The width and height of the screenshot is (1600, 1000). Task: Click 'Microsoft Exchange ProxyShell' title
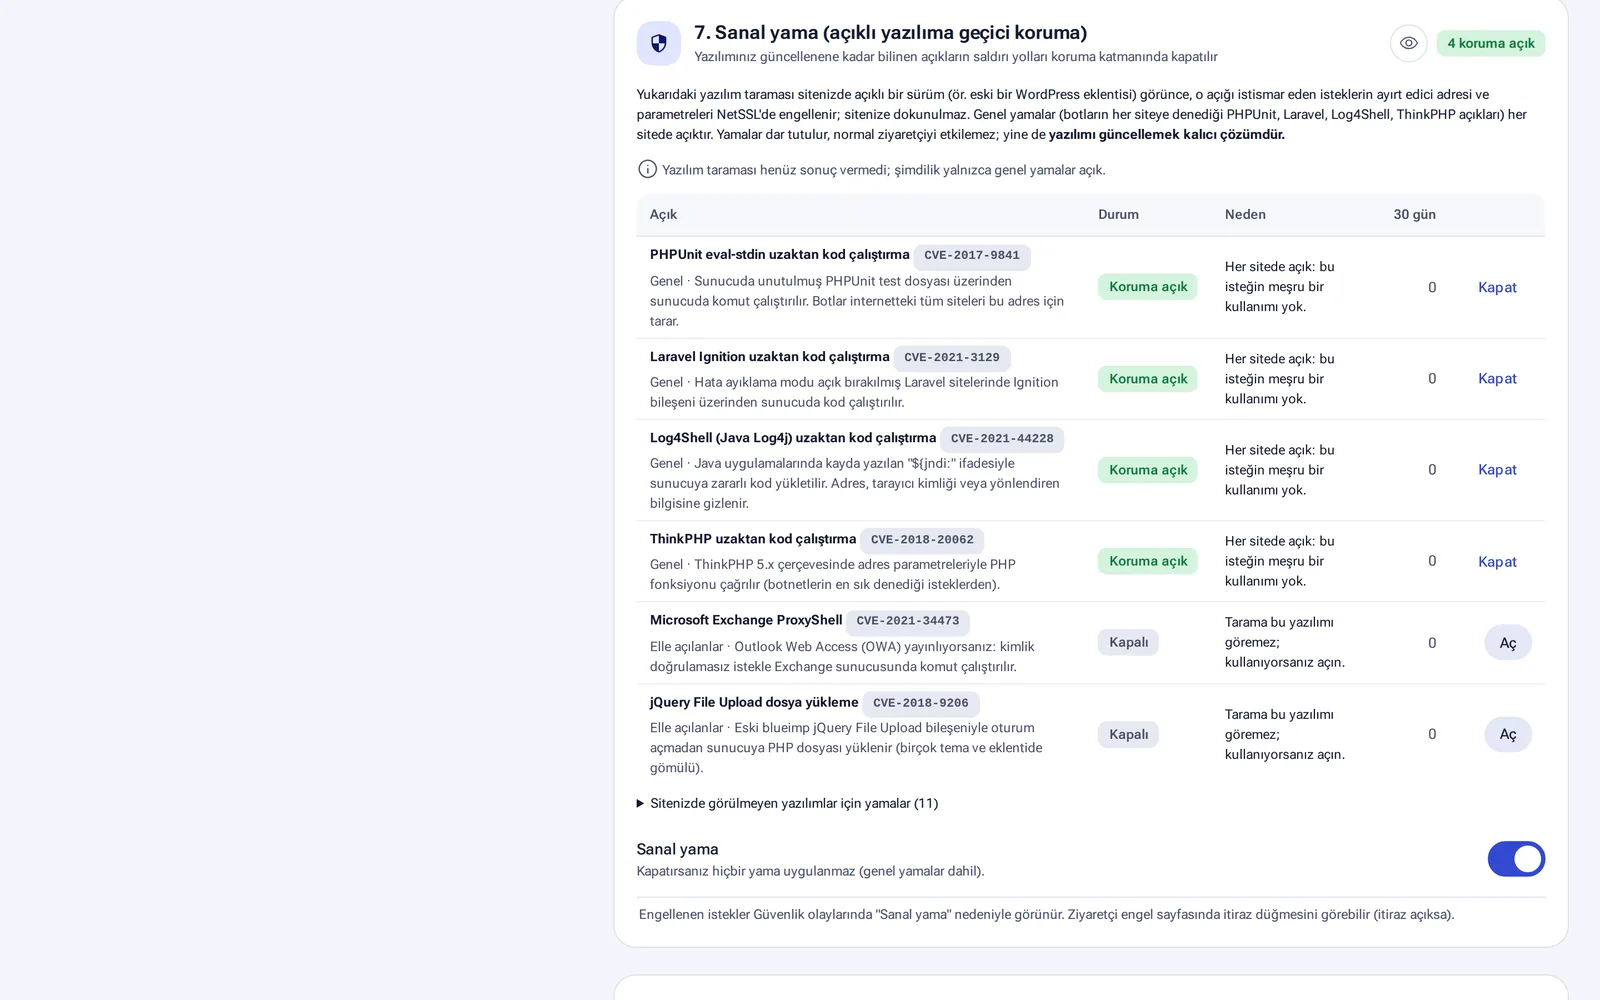click(746, 620)
